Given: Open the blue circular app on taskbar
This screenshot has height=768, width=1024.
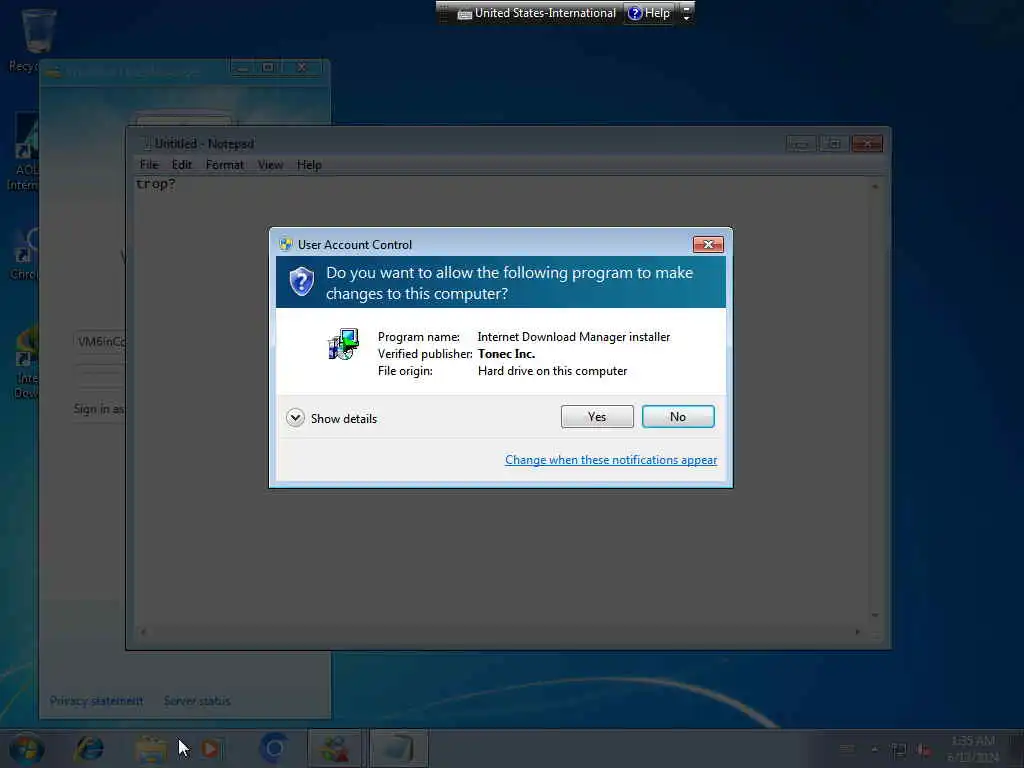Looking at the screenshot, I should click(x=274, y=748).
